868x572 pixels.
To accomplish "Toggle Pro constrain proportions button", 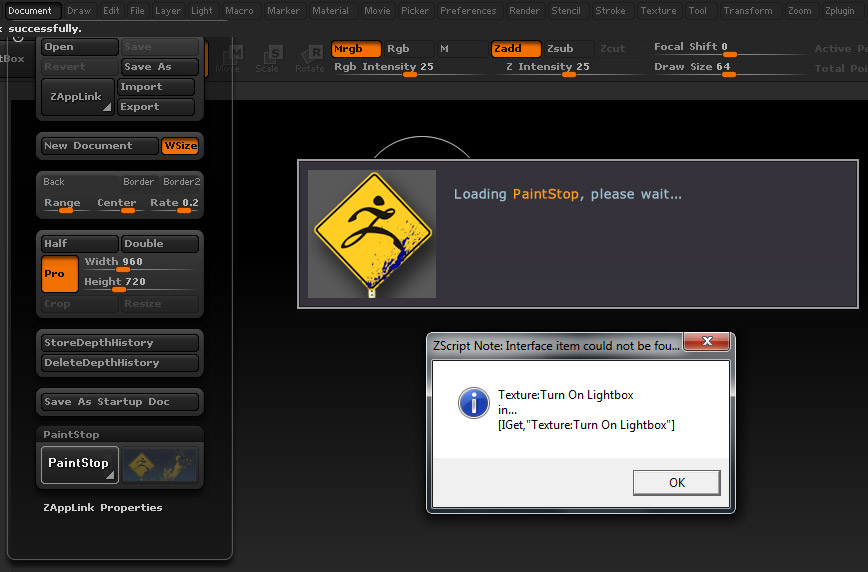I will [x=60, y=274].
